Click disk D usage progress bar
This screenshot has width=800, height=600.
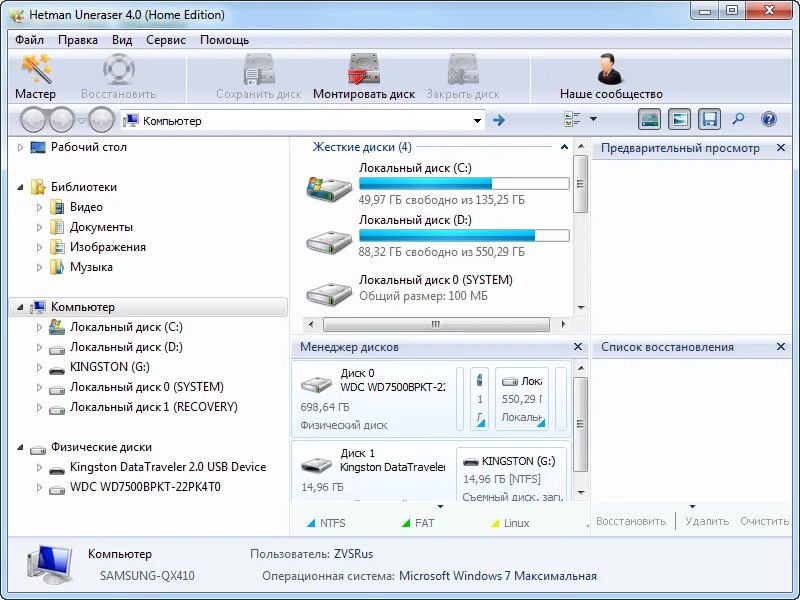click(464, 235)
